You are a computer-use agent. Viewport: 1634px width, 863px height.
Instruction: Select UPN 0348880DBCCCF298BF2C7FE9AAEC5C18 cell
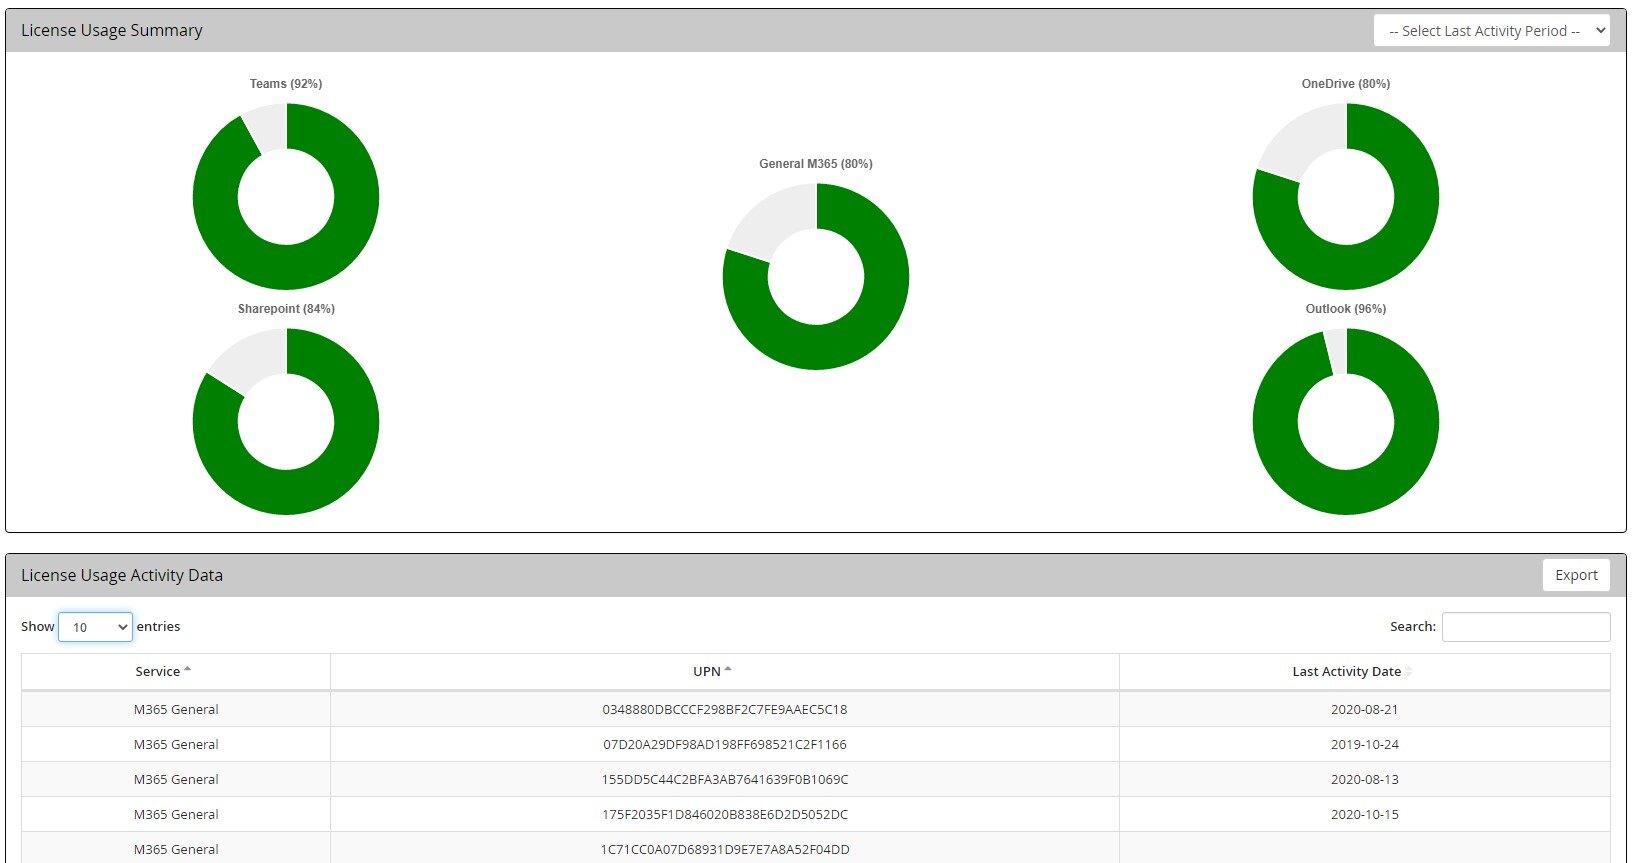click(724, 710)
